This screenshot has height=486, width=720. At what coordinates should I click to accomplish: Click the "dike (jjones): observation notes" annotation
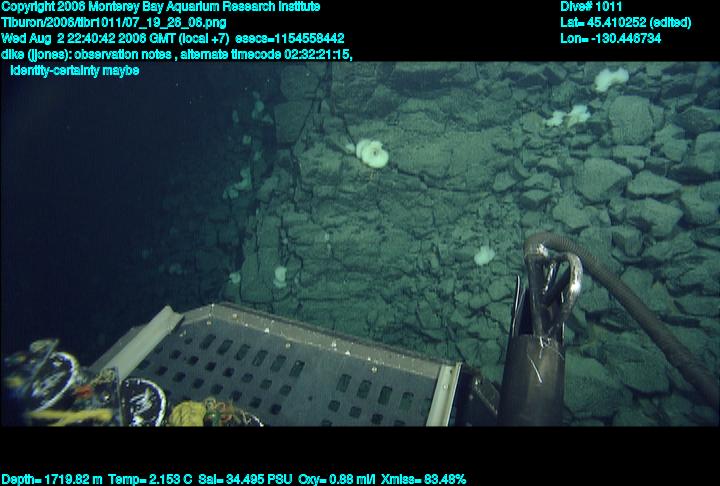86,55
